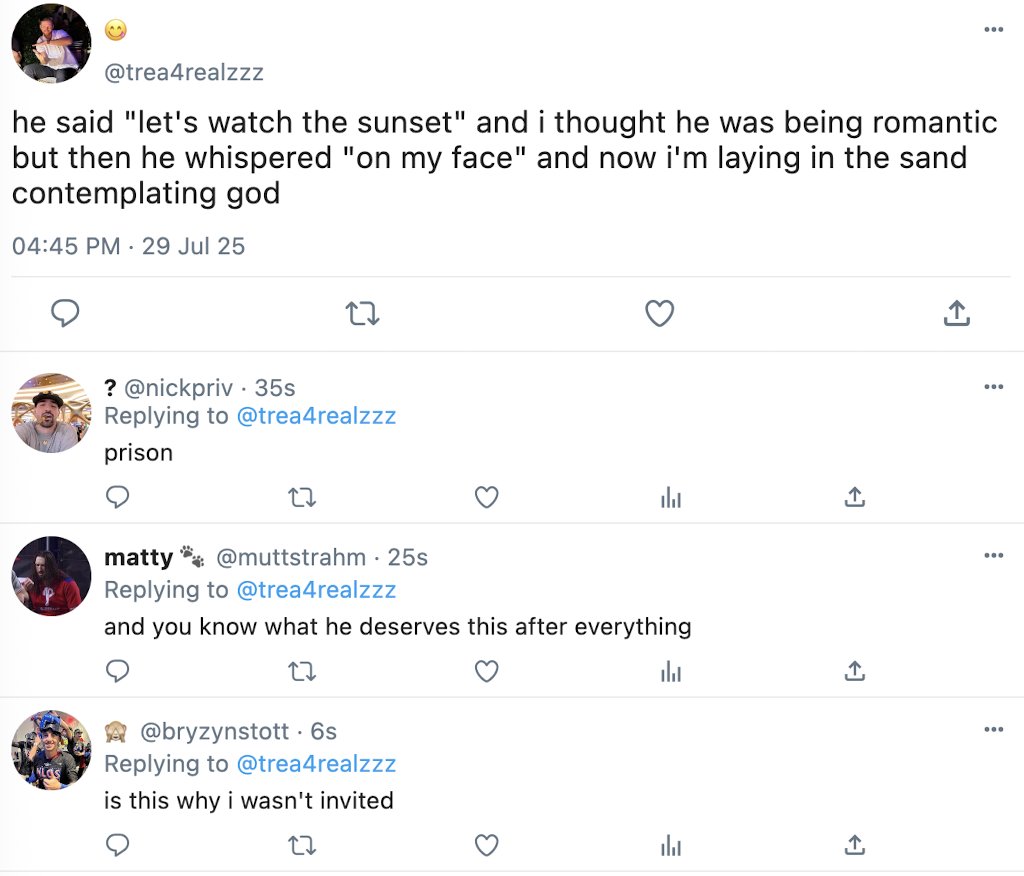This screenshot has height=876, width=1024.
Task: Share @bryzynstott's reply
Action: [x=854, y=845]
